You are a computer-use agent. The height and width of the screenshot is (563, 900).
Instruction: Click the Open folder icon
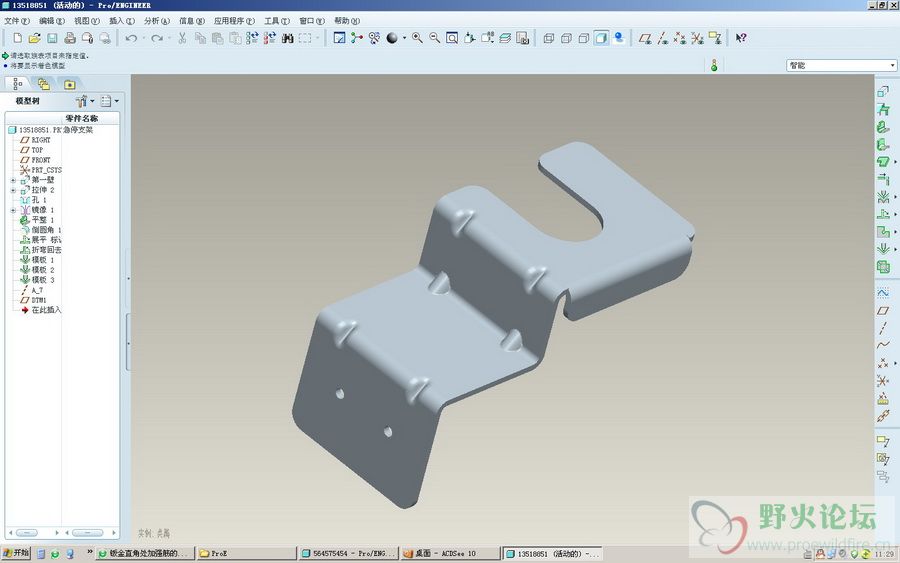click(36, 38)
